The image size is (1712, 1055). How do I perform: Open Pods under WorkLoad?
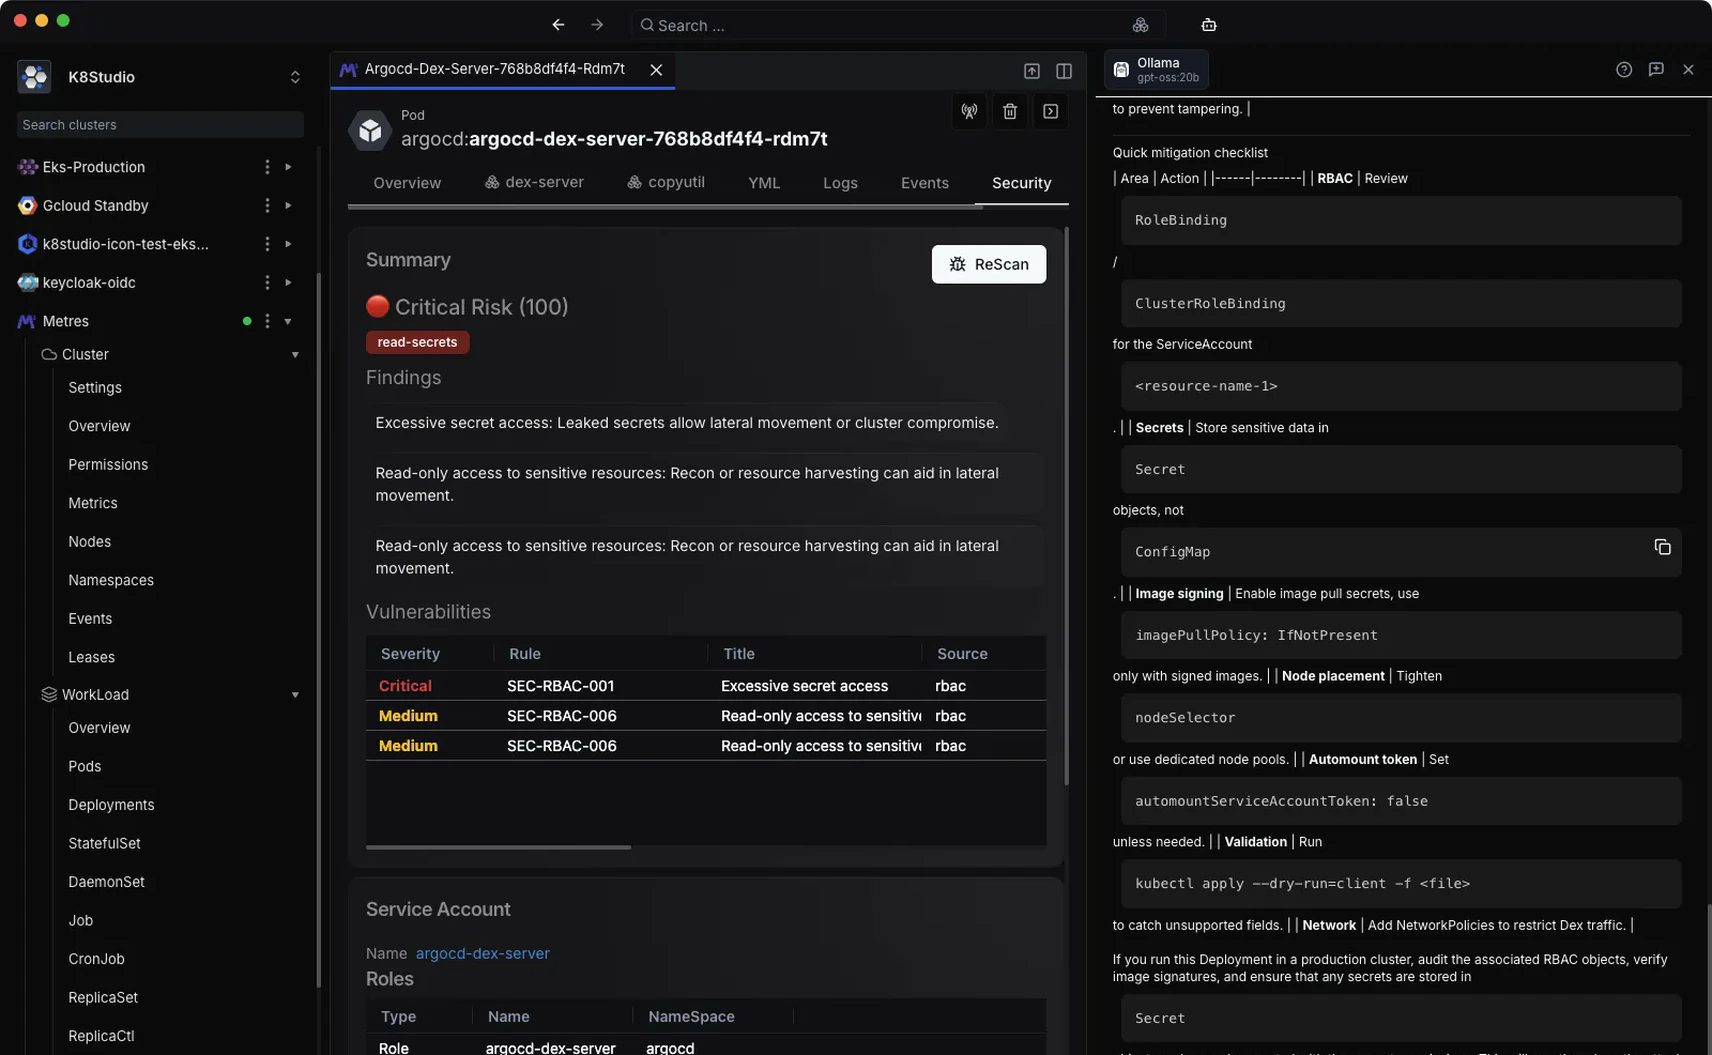point(84,767)
